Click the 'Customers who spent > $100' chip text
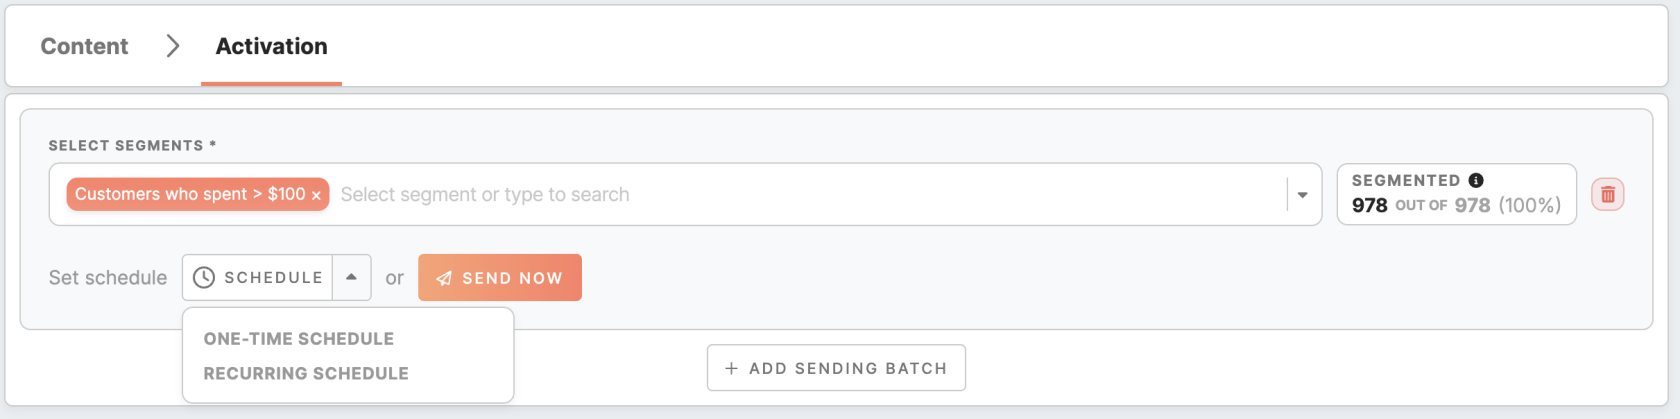 (190, 194)
